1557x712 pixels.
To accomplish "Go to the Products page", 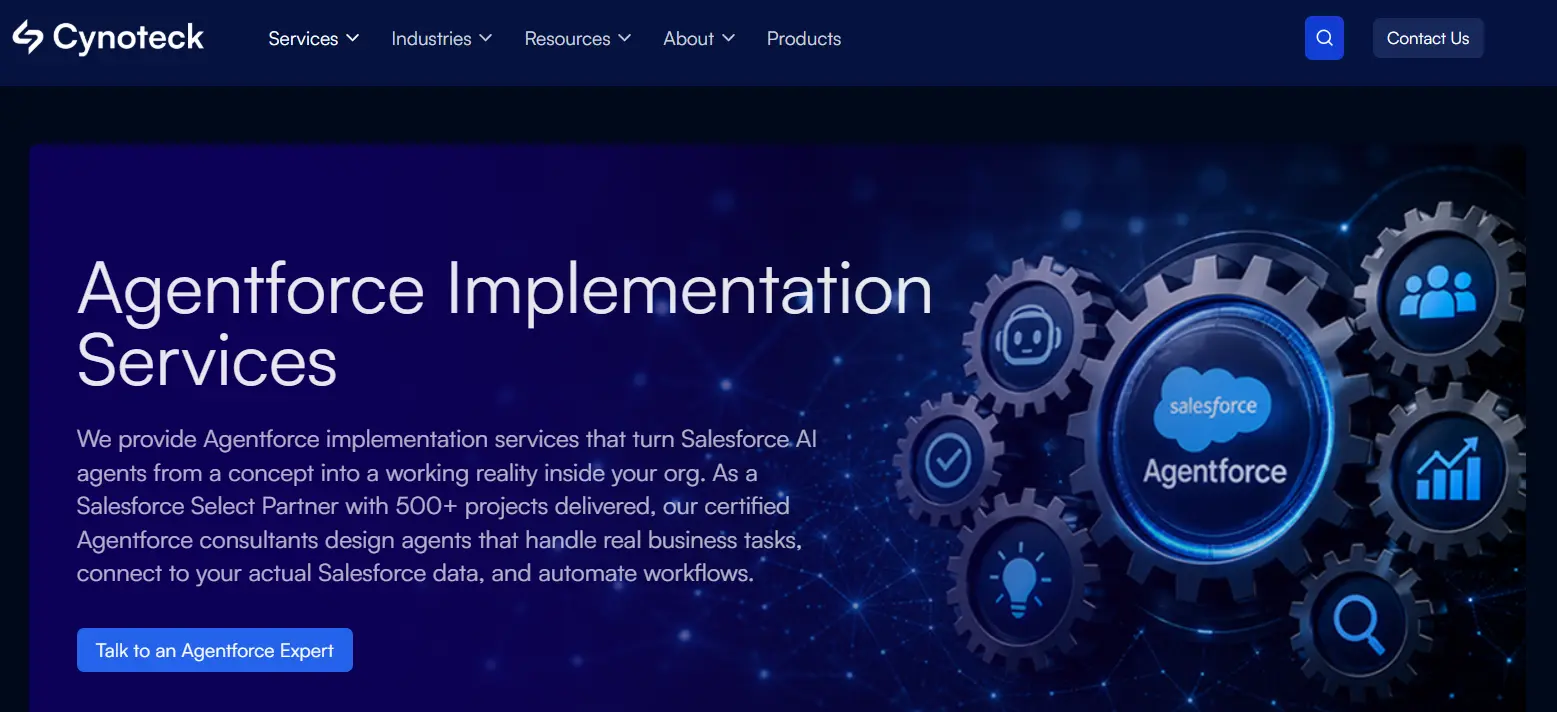I will (x=804, y=39).
